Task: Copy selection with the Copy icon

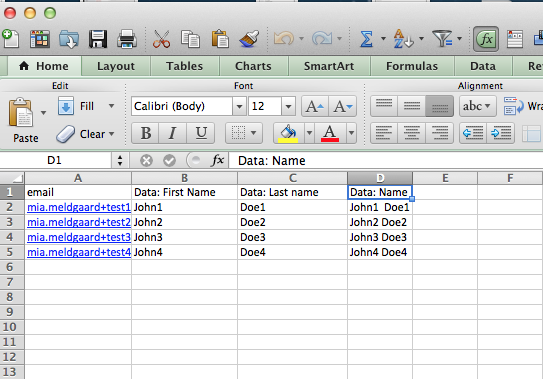Action: (x=190, y=38)
